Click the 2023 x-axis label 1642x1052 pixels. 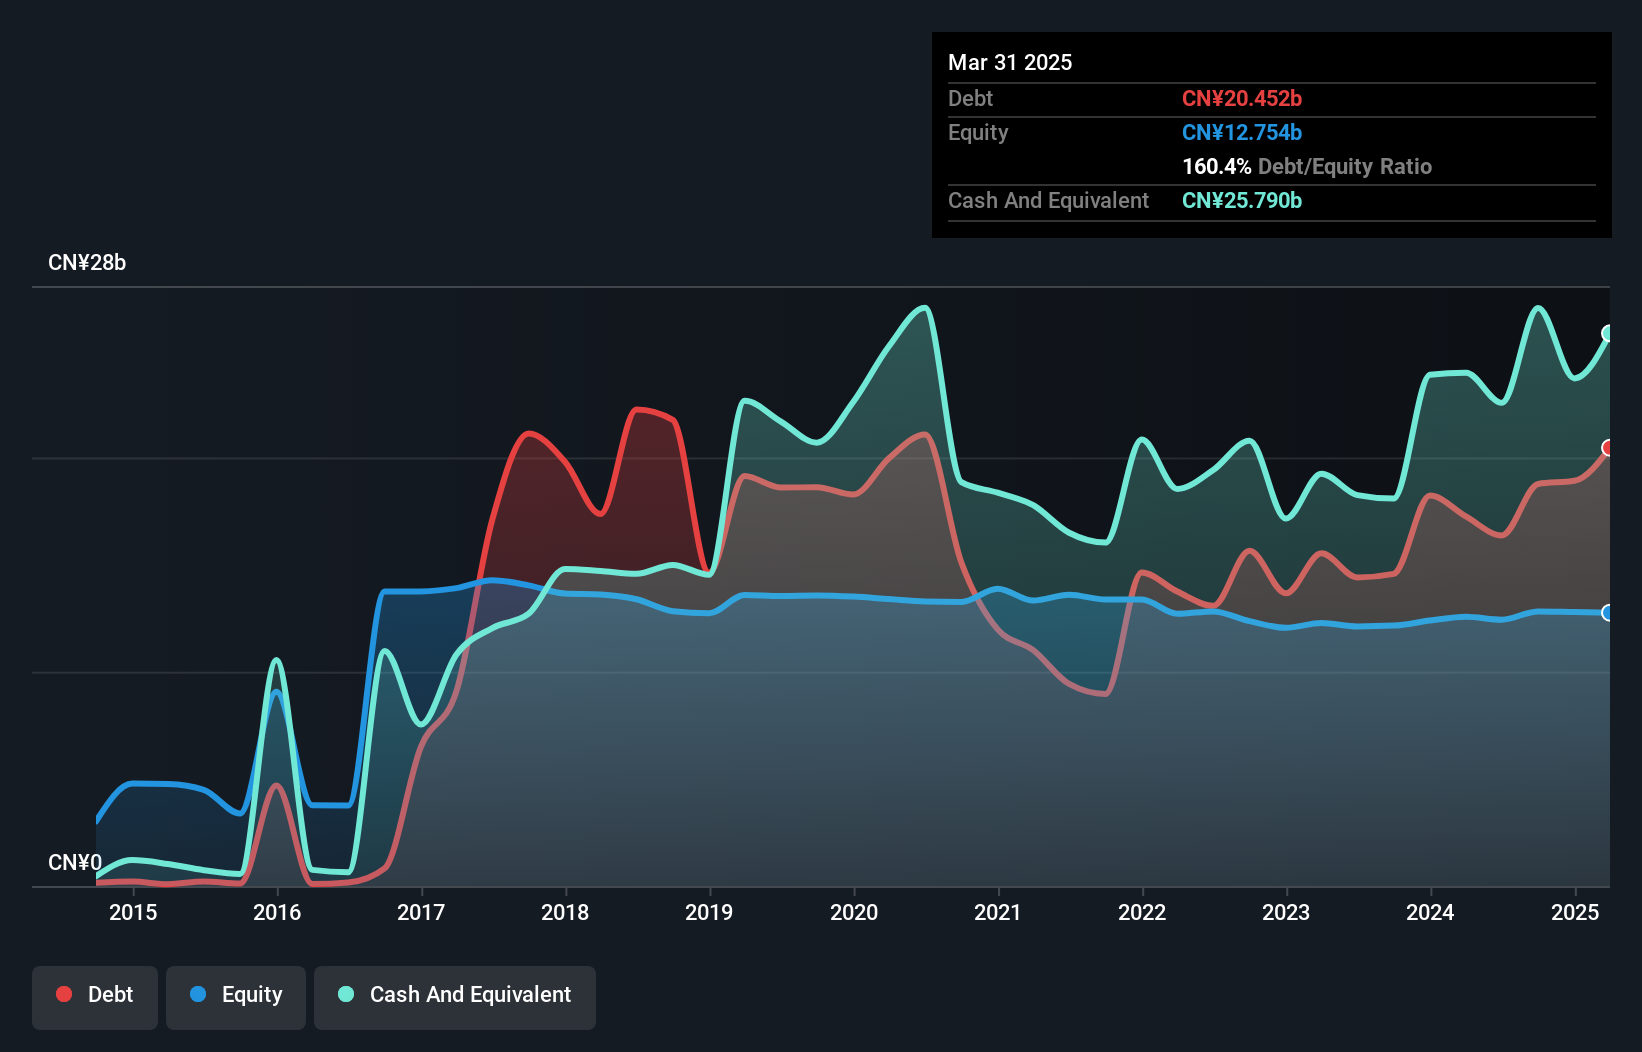click(x=1286, y=912)
